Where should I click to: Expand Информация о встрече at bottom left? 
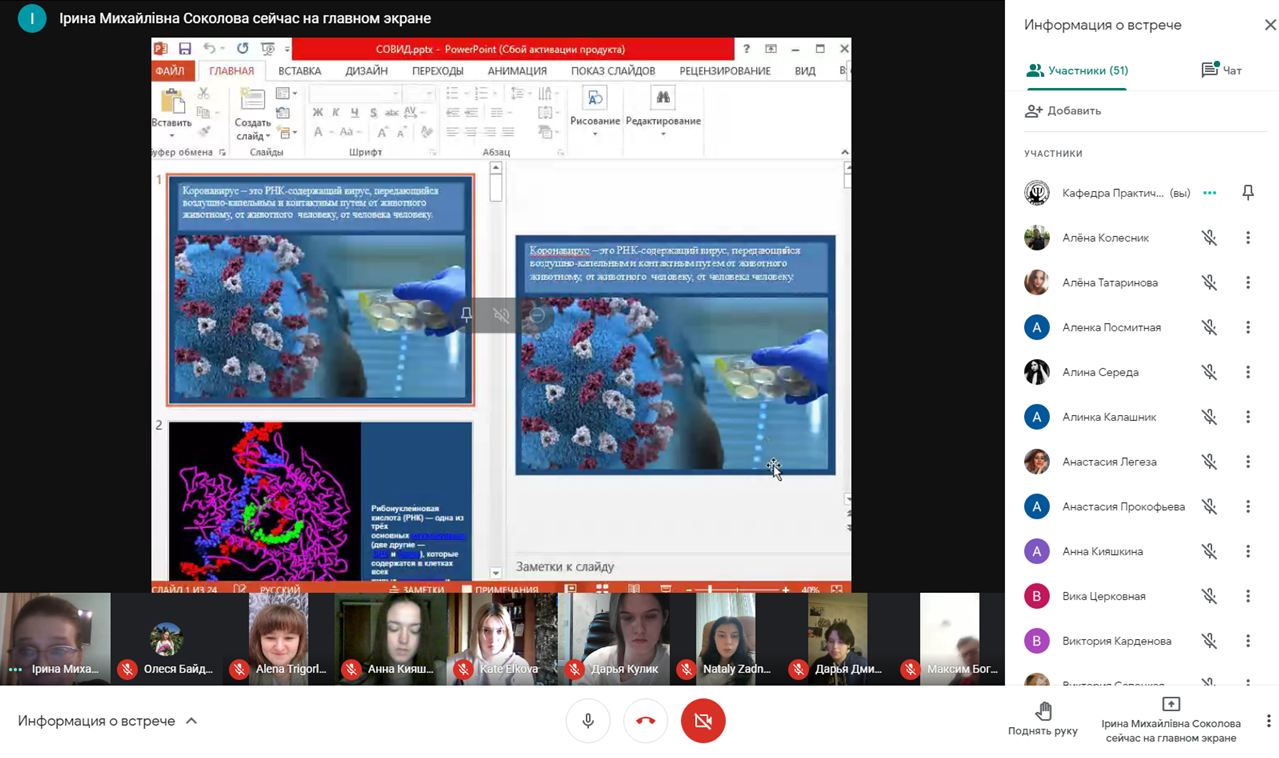coord(107,721)
